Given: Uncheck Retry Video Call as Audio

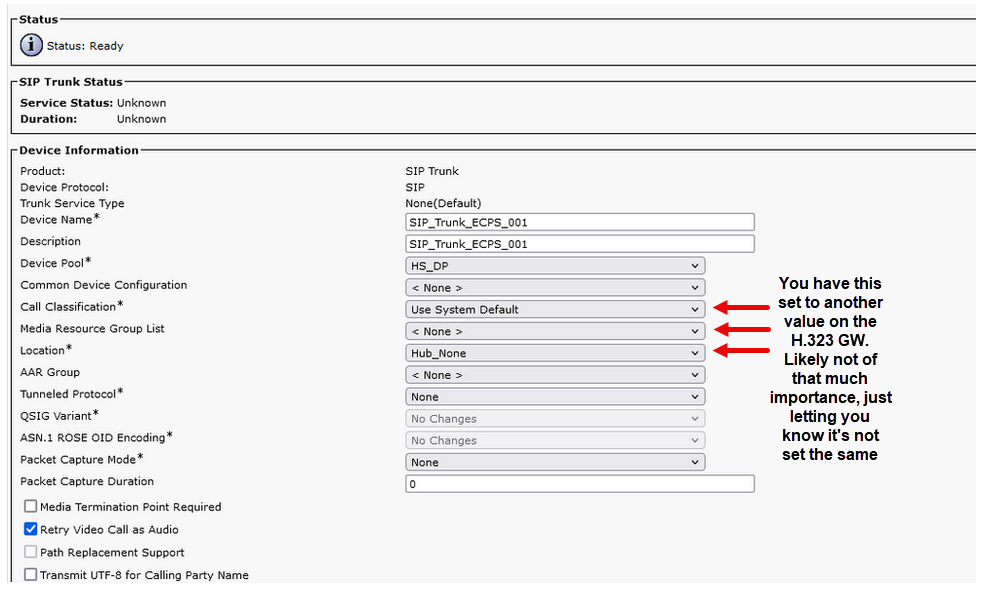Looking at the screenshot, I should pos(31,529).
